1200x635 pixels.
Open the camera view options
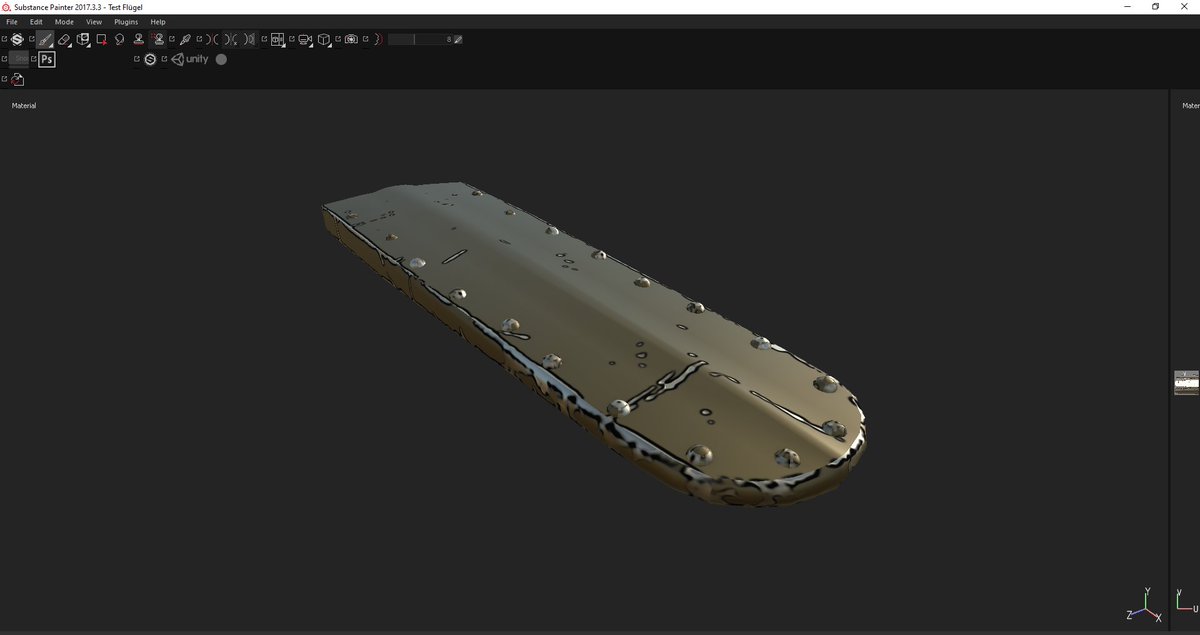pos(305,39)
